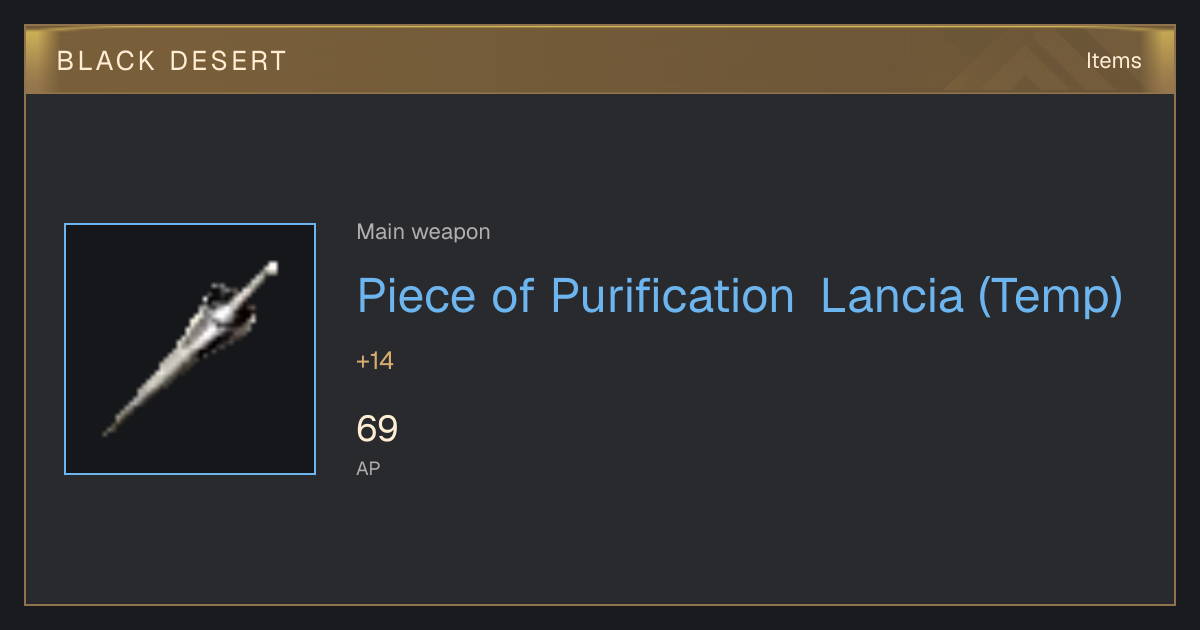Click the word Lancia in the title
Screen dimensions: 1200x630
(x=892, y=296)
